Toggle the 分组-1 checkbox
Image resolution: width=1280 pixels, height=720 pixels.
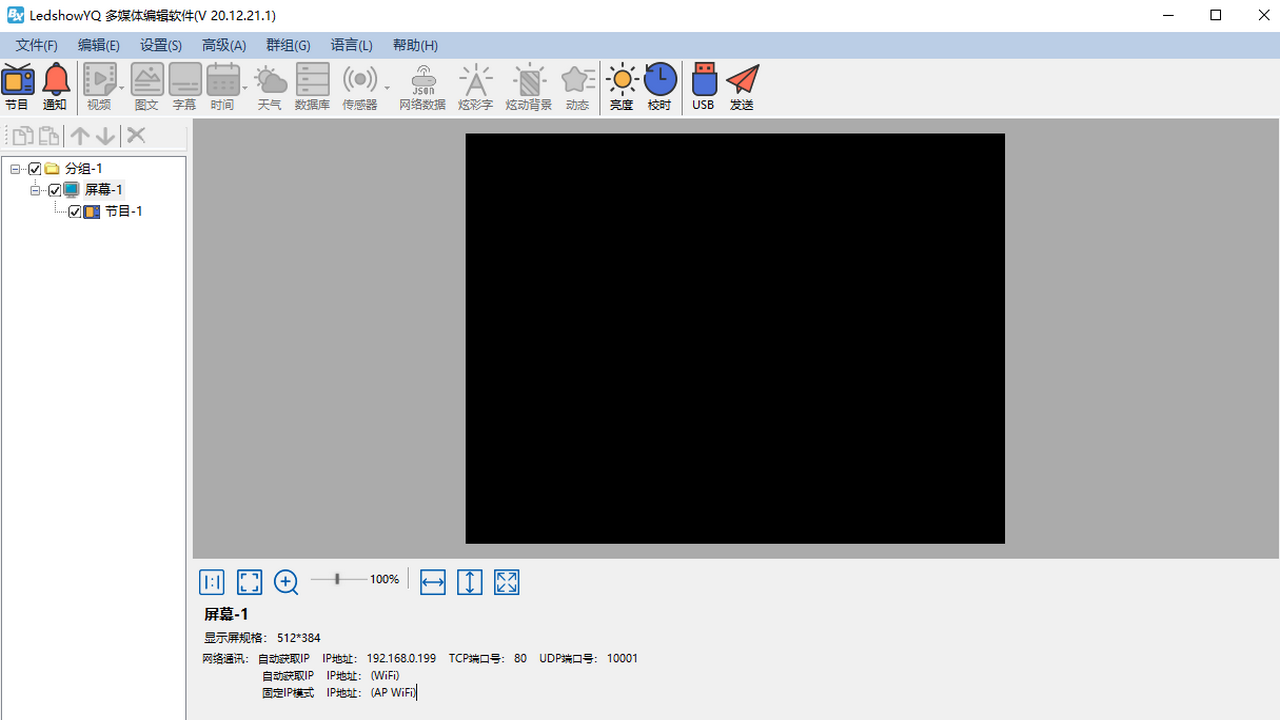[35, 169]
